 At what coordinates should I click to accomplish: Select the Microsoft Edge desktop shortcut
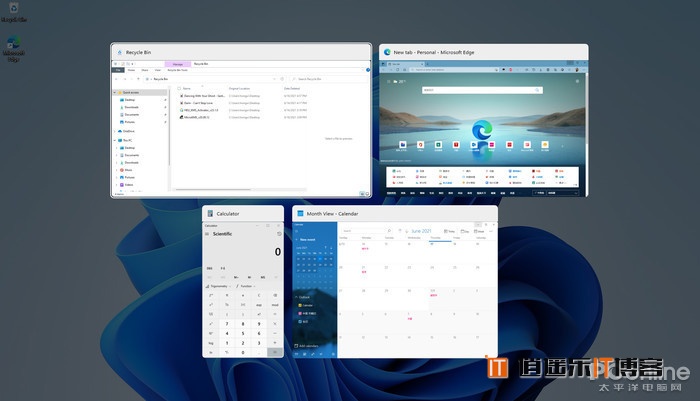coord(13,49)
